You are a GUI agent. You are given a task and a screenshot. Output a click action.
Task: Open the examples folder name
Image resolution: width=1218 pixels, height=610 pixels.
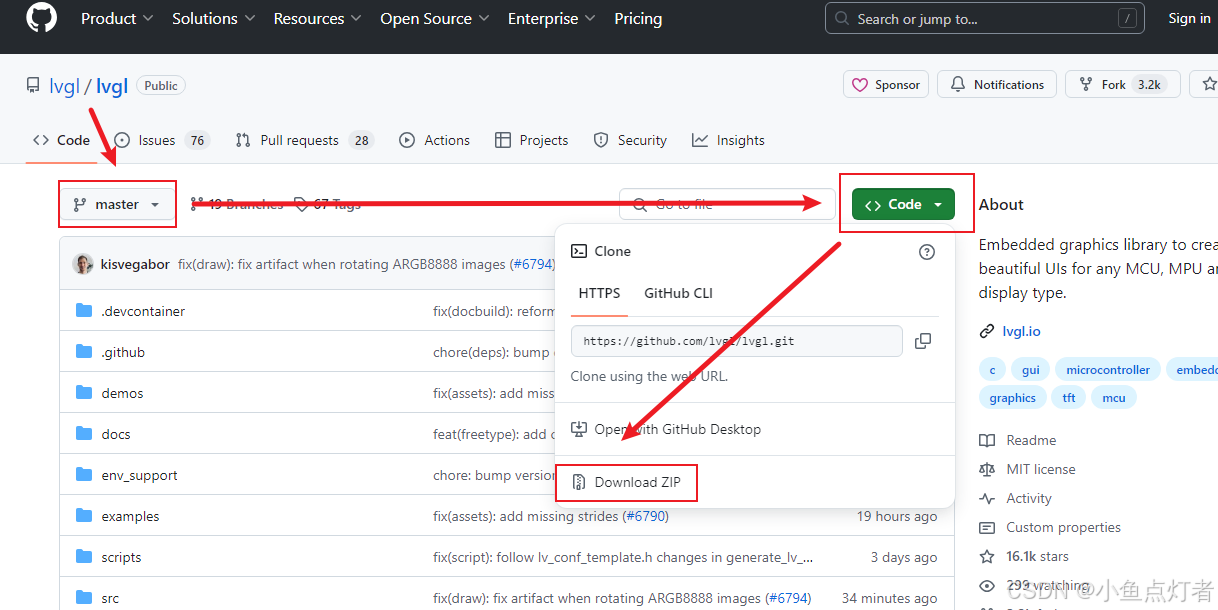(130, 516)
